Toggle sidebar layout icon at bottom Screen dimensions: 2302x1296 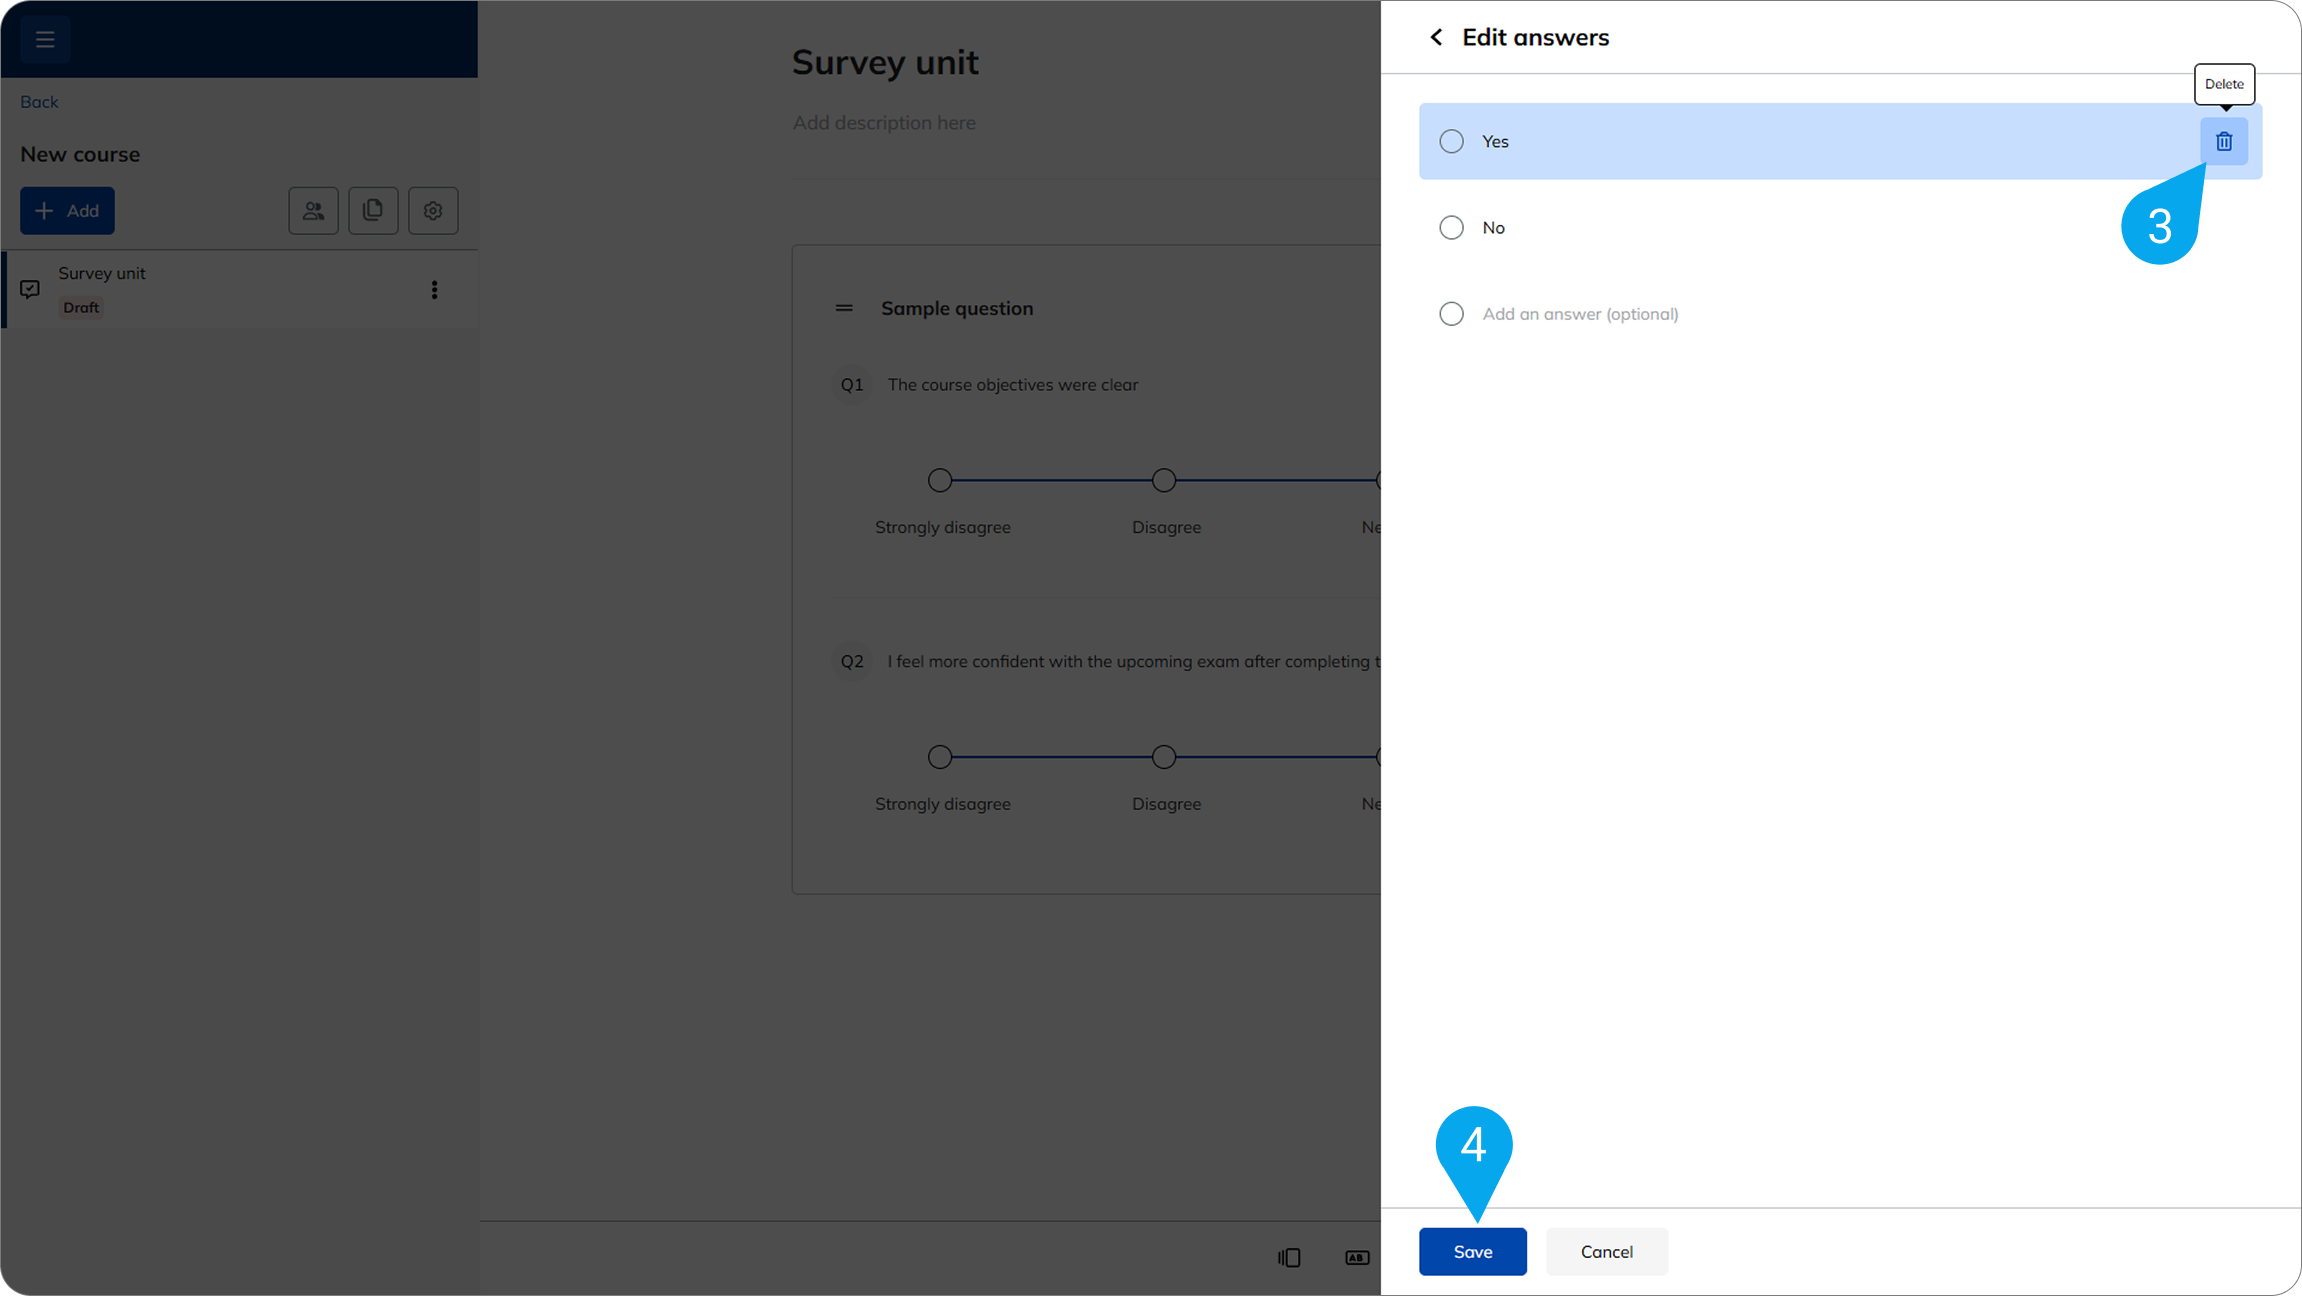coord(1289,1257)
